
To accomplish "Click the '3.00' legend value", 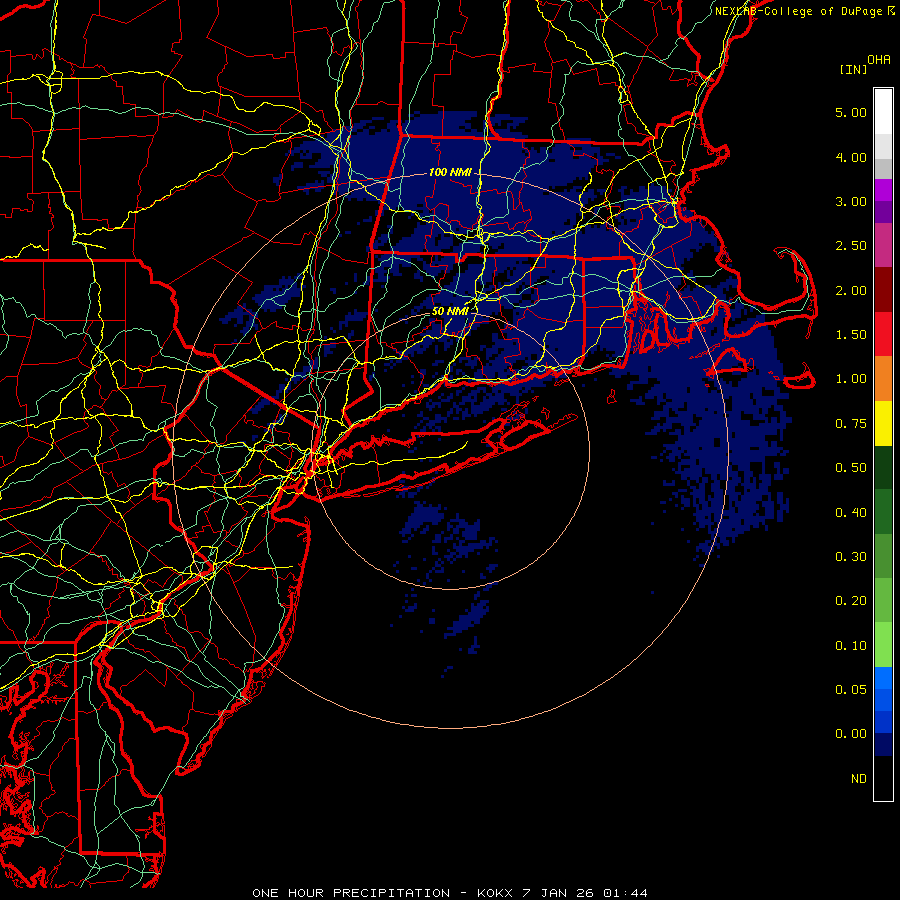I will [x=851, y=201].
